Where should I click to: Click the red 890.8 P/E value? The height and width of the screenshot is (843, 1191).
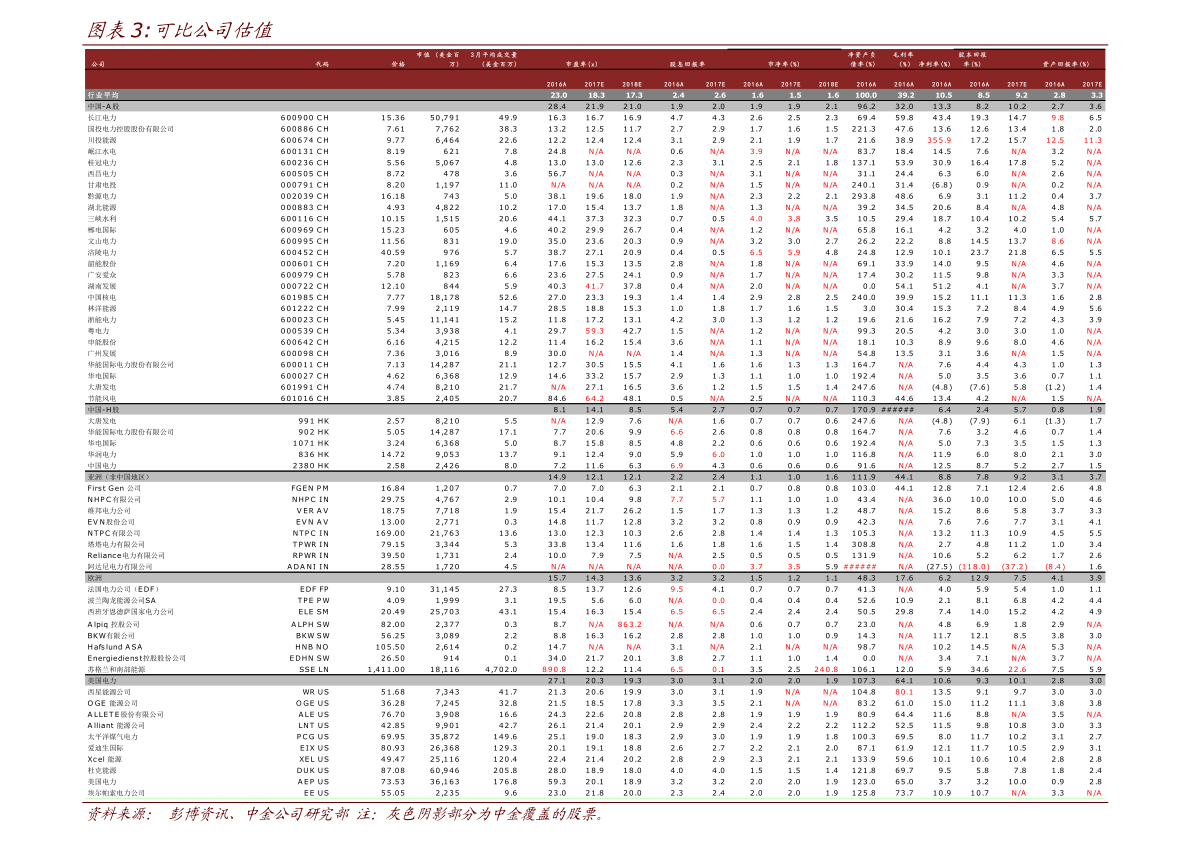pos(554,670)
